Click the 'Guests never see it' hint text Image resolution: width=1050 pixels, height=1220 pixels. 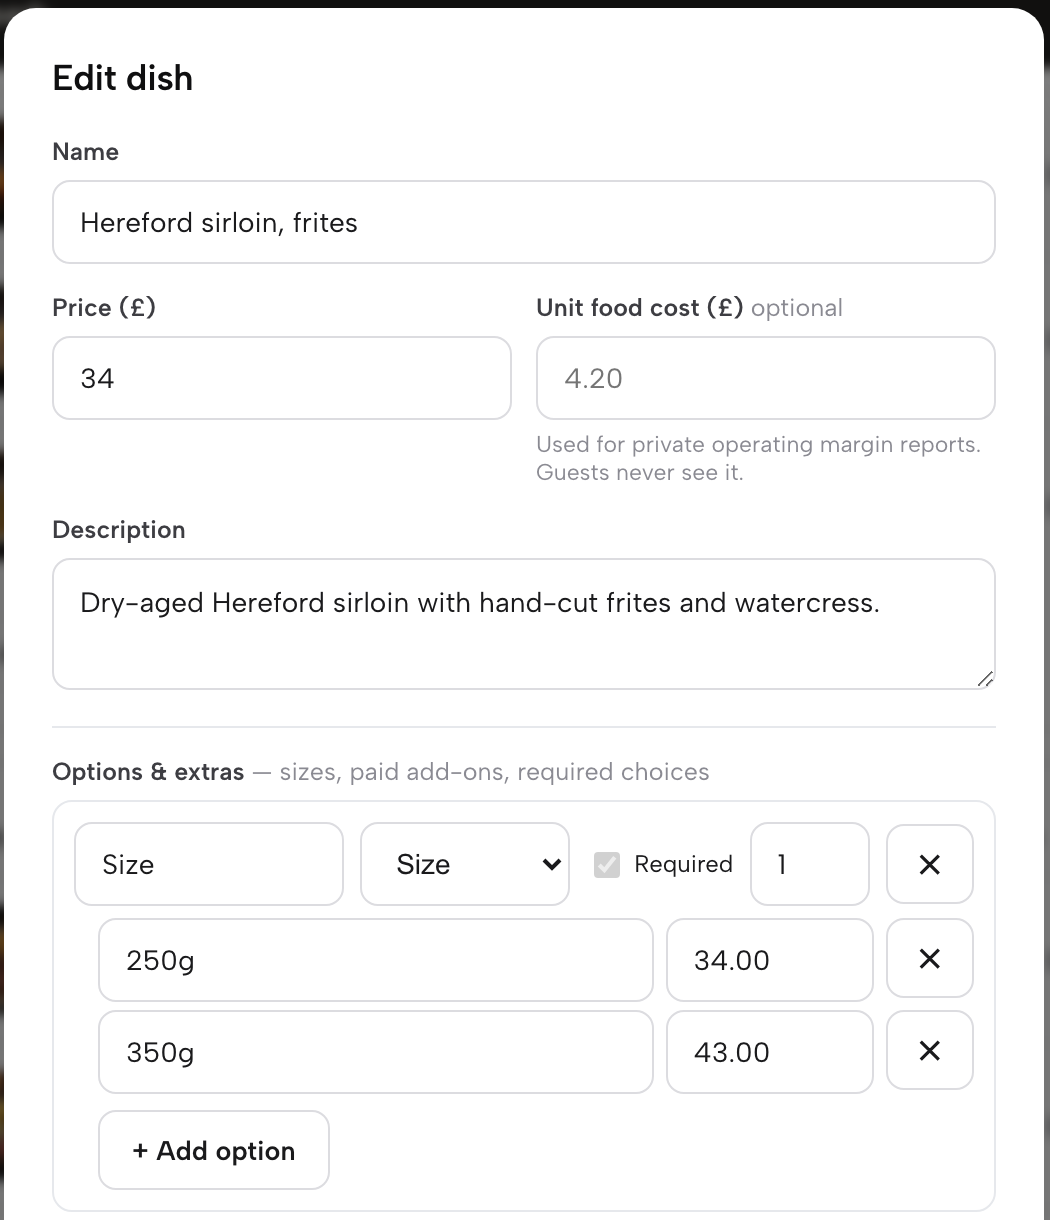click(640, 472)
